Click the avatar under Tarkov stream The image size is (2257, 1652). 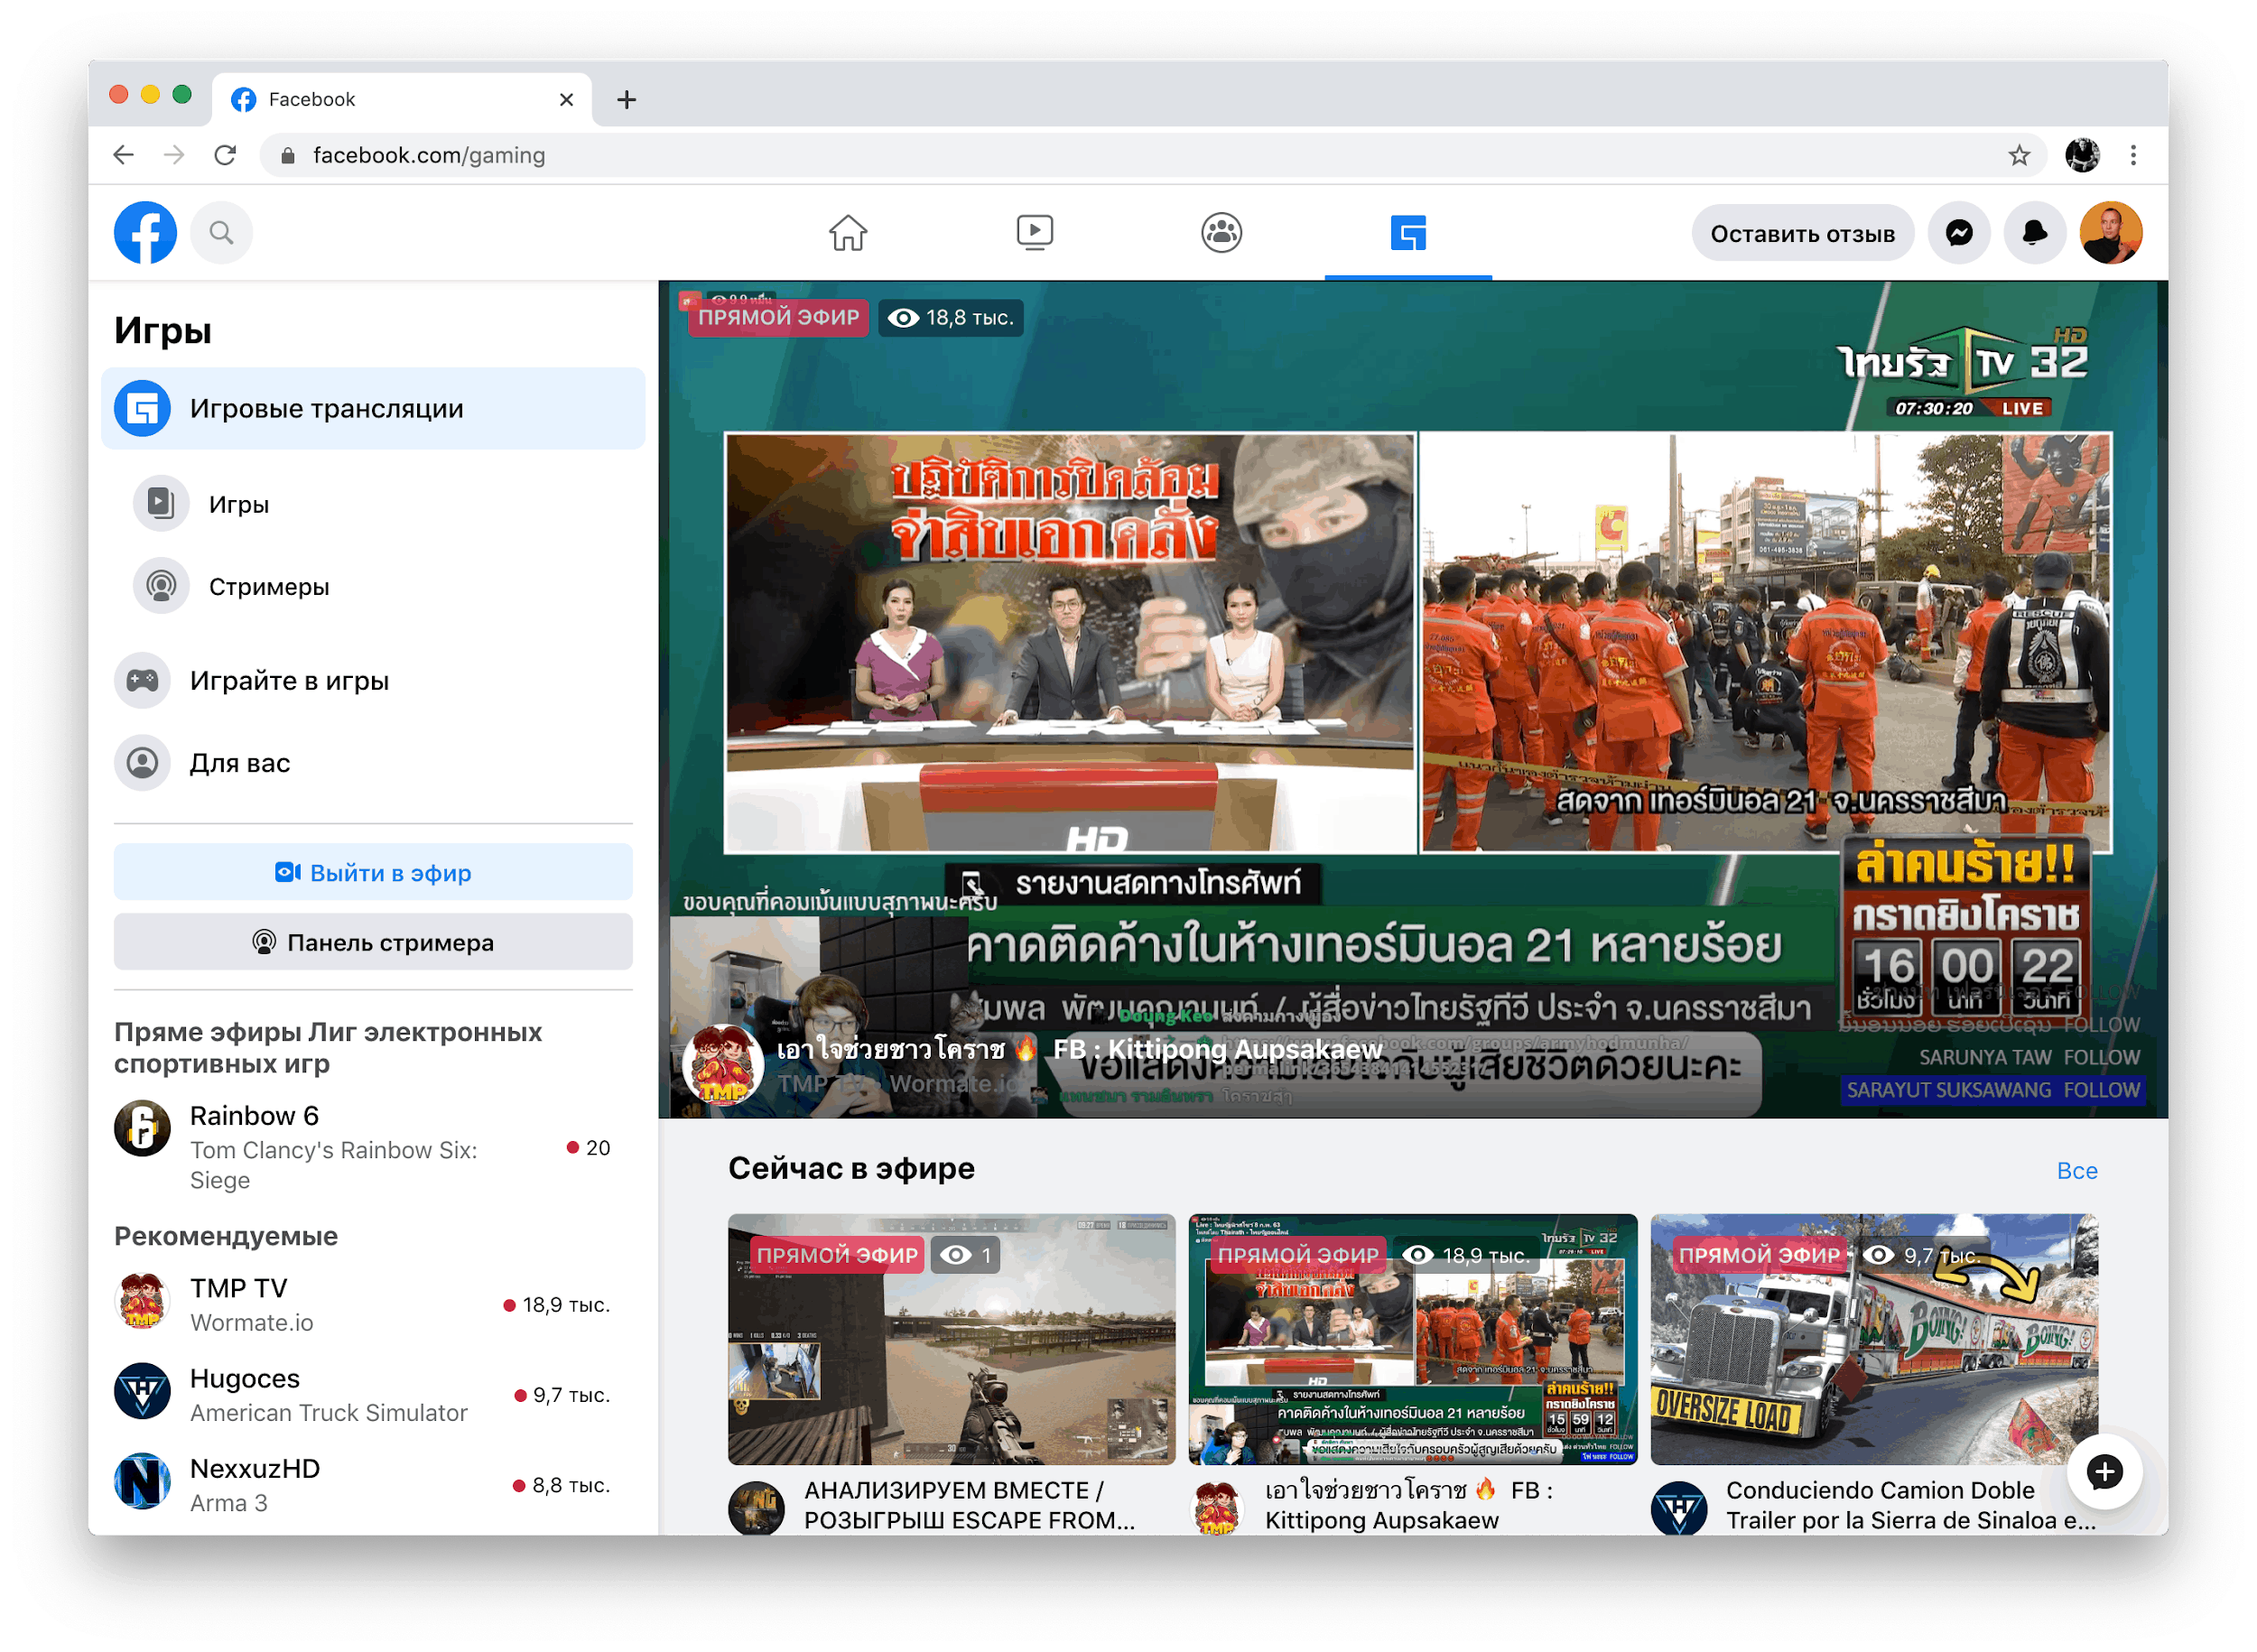click(x=755, y=1508)
